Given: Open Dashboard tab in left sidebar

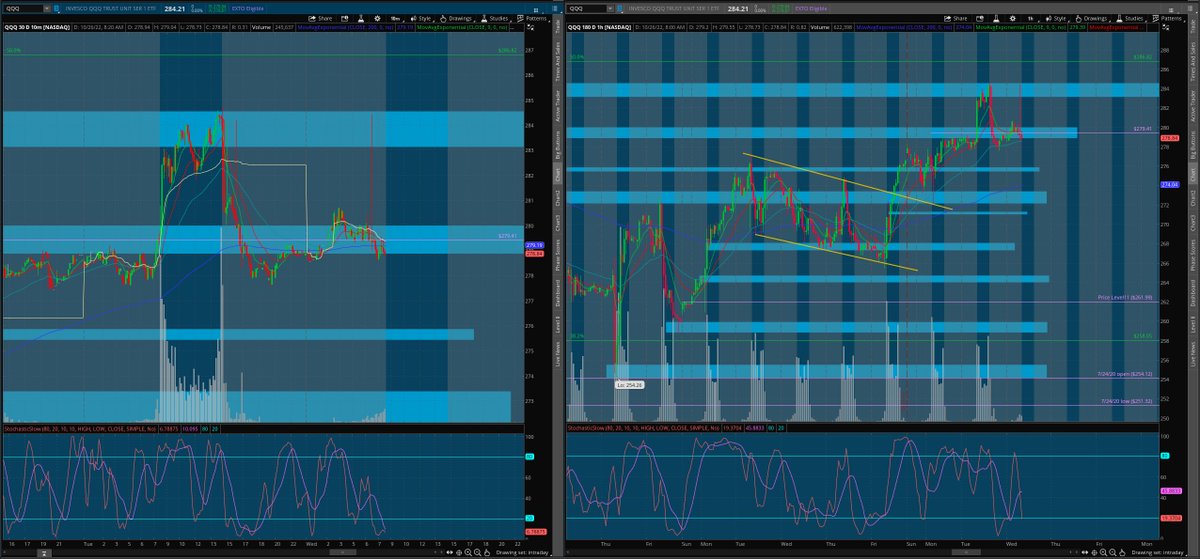Looking at the screenshot, I should (556, 292).
